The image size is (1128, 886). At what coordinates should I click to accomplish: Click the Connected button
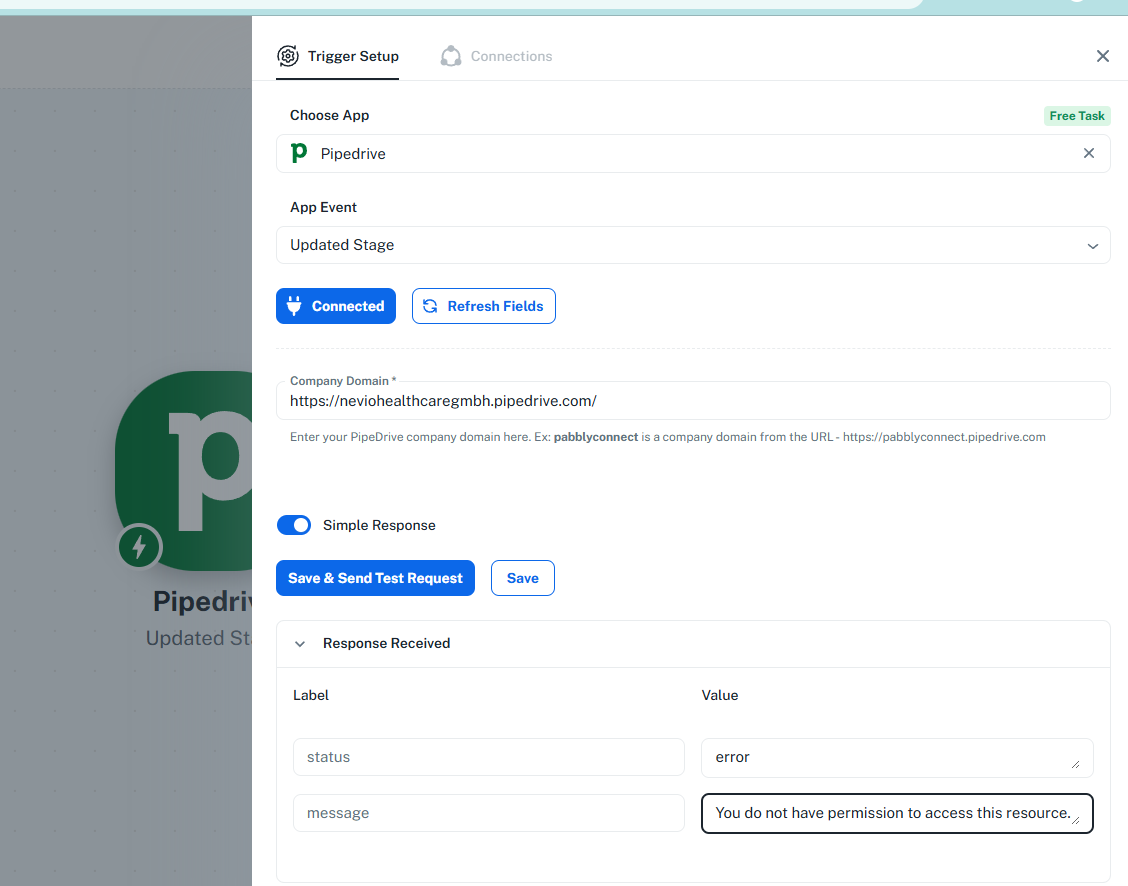336,306
